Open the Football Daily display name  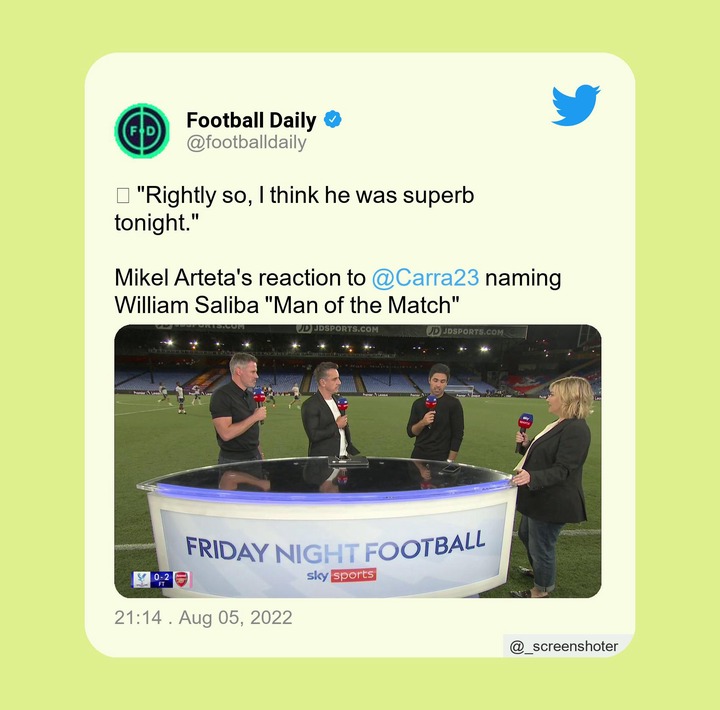pyautogui.click(x=251, y=120)
